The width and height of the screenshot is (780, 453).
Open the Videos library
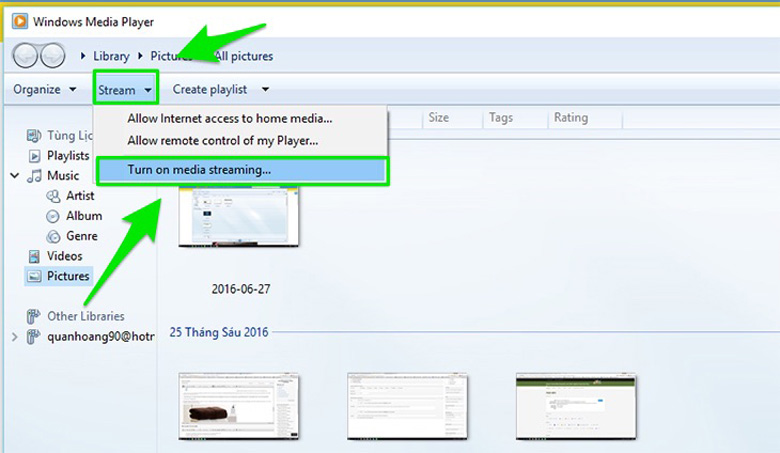coord(65,256)
